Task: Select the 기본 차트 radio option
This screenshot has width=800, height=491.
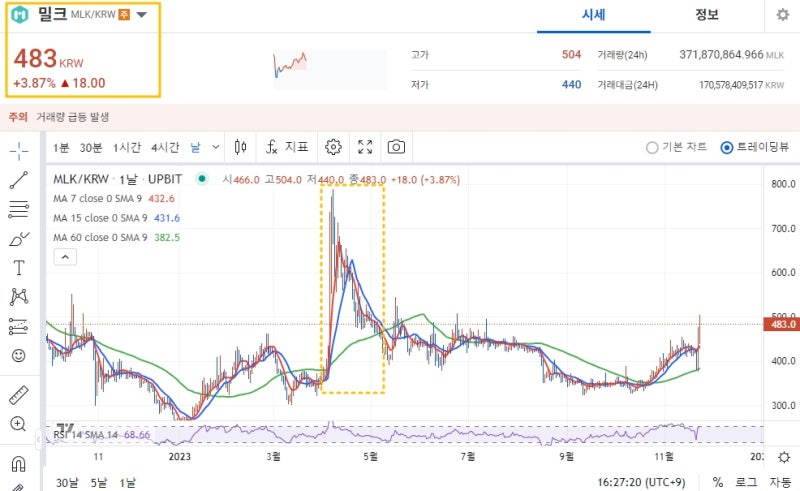Action: pyautogui.click(x=677, y=148)
